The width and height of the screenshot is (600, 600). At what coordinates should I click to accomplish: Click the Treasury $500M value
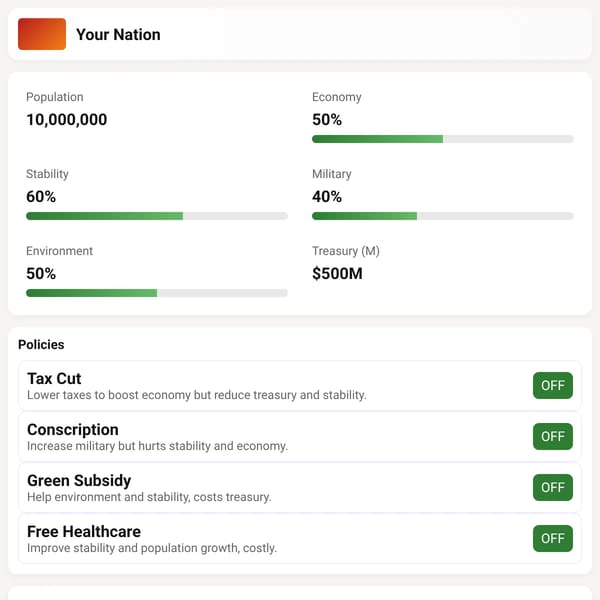tap(337, 274)
